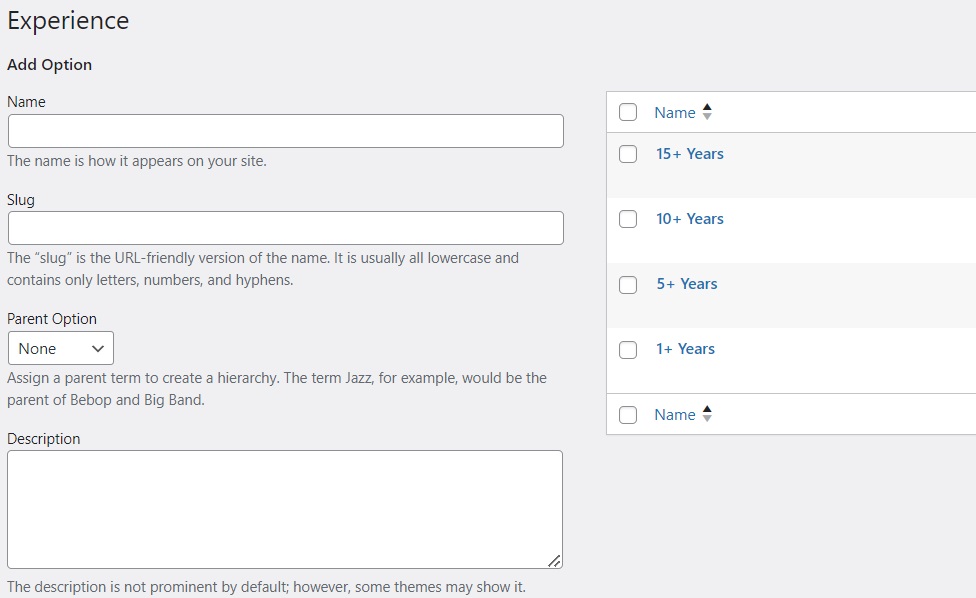Click the Name header in the table footer
Image resolution: width=976 pixels, height=598 pixels.
(x=677, y=414)
